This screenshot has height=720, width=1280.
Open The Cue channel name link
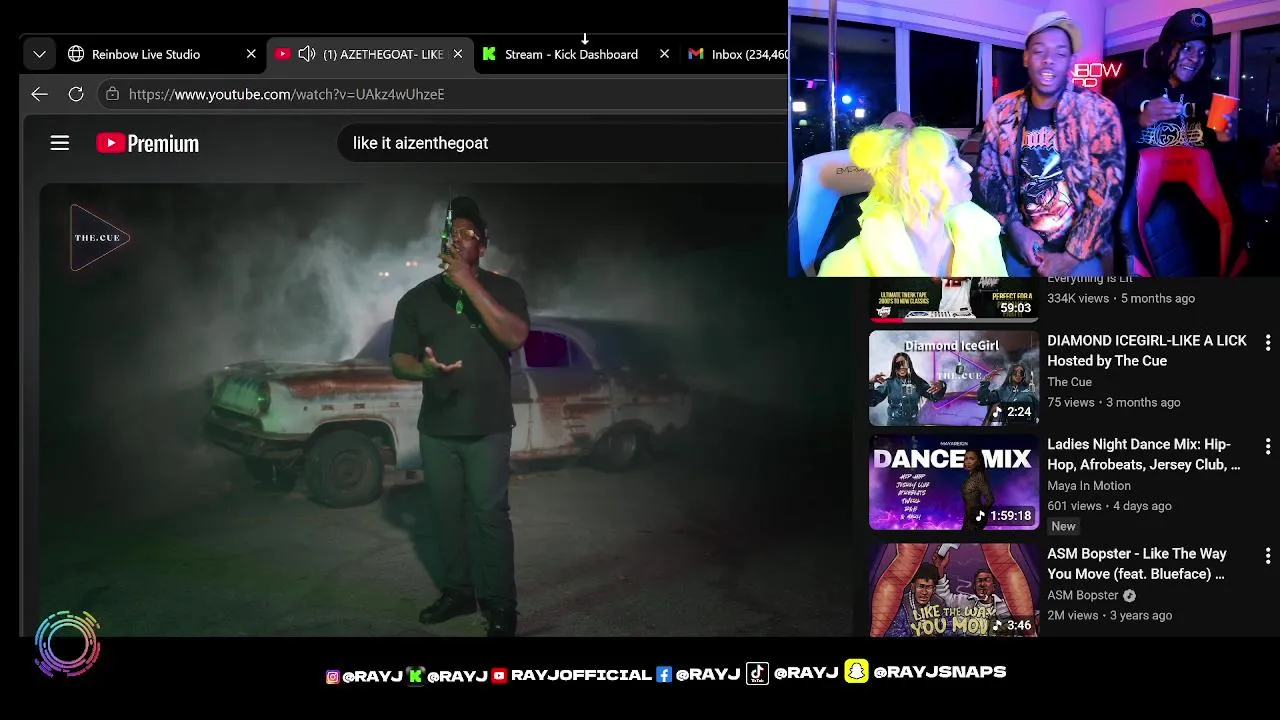point(1069,382)
